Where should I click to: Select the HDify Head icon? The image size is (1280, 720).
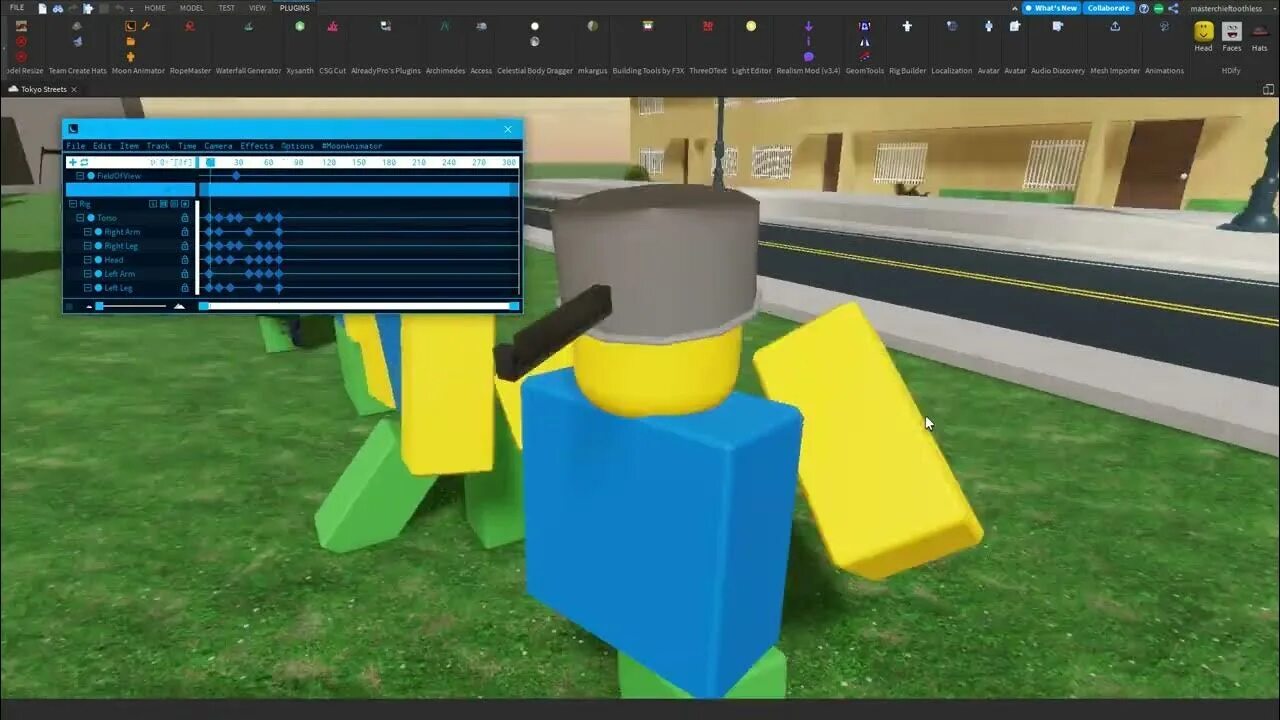pyautogui.click(x=1203, y=31)
